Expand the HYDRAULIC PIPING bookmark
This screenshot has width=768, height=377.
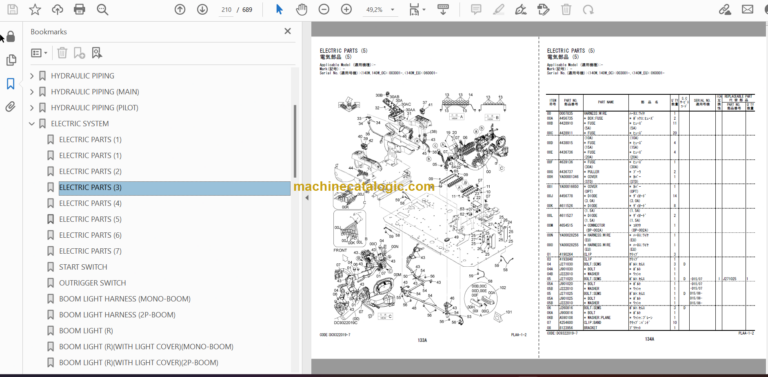[x=32, y=76]
